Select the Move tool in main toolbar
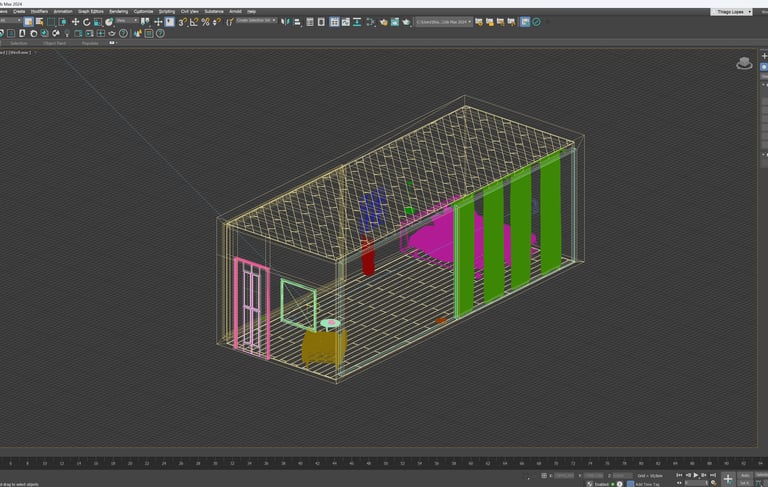The width and height of the screenshot is (768, 487). coord(75,21)
